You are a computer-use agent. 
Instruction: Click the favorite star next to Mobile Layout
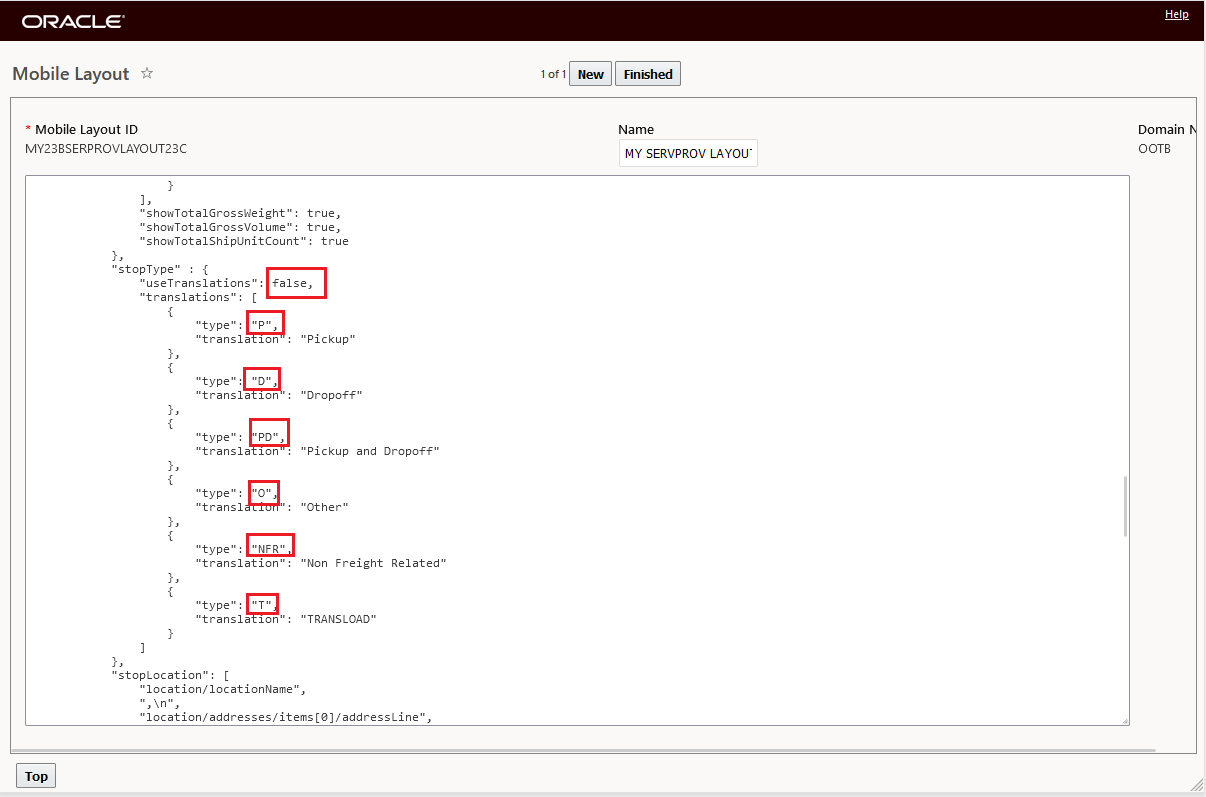147,73
